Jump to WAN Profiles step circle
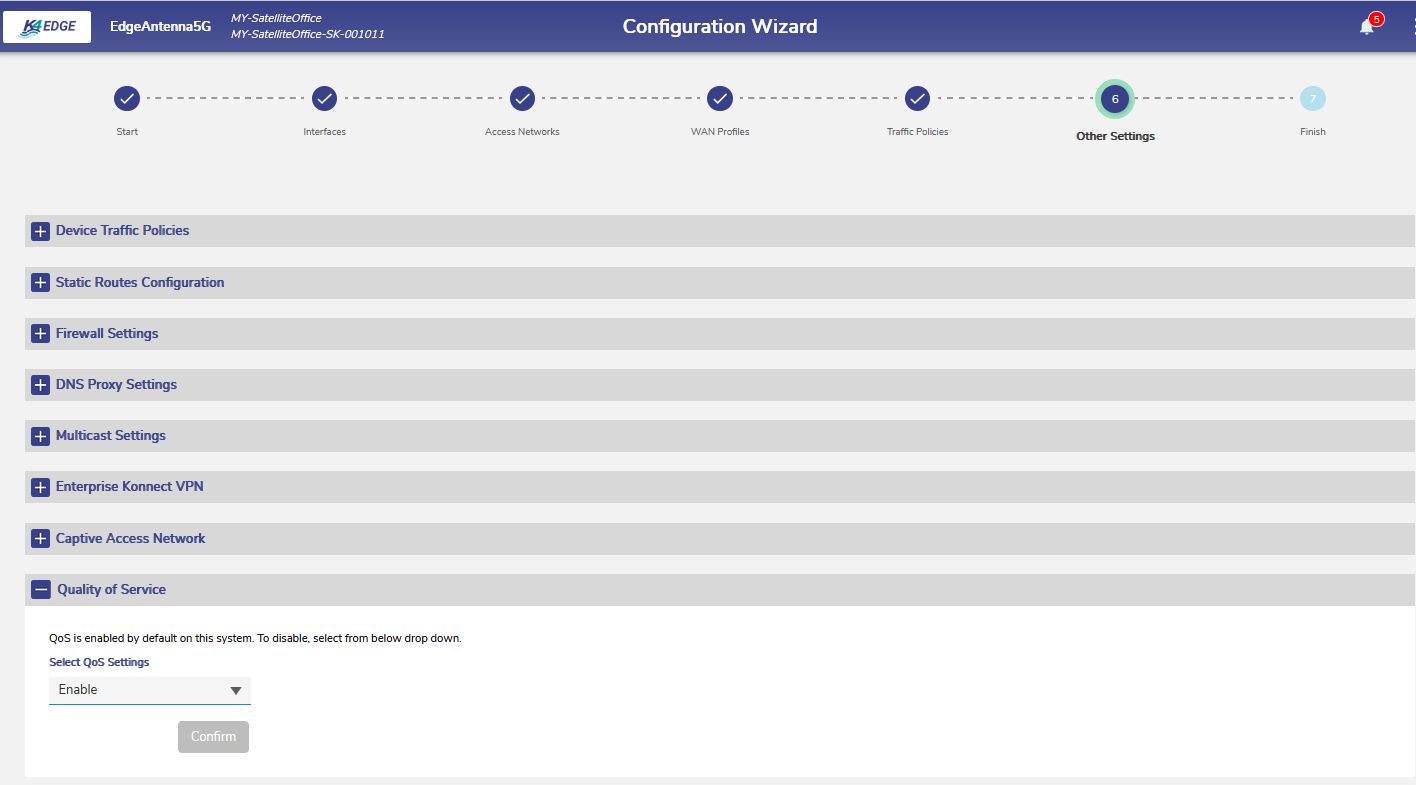The image size is (1416, 785). (720, 99)
